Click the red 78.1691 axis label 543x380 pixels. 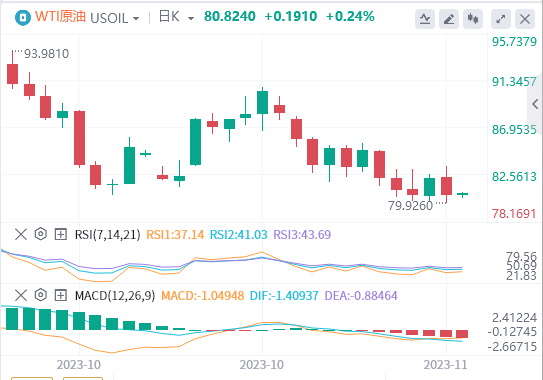click(x=514, y=214)
